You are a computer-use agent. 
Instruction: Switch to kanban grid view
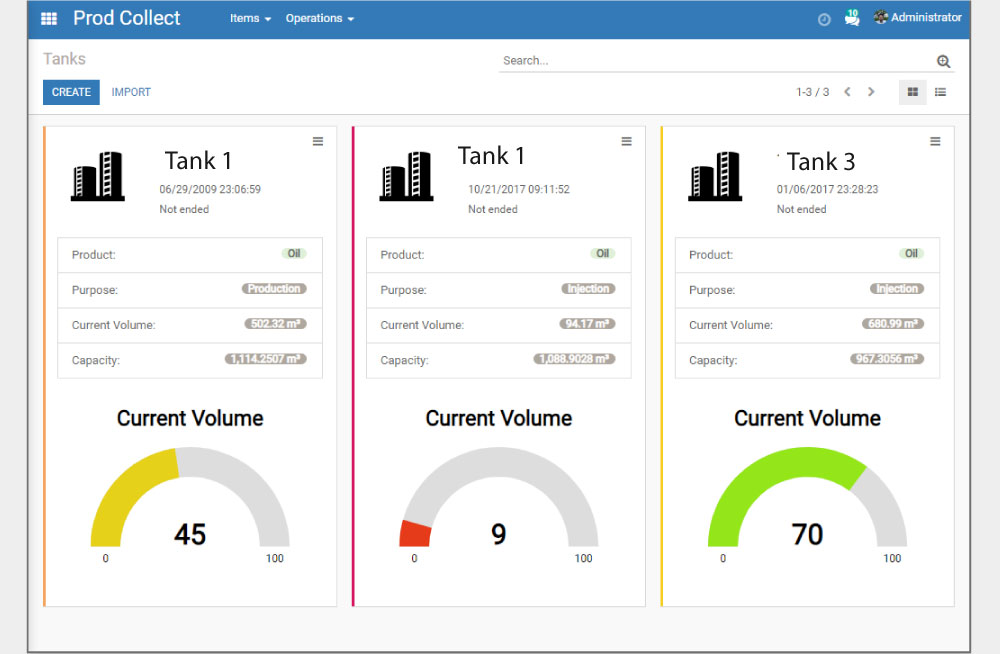[x=912, y=92]
